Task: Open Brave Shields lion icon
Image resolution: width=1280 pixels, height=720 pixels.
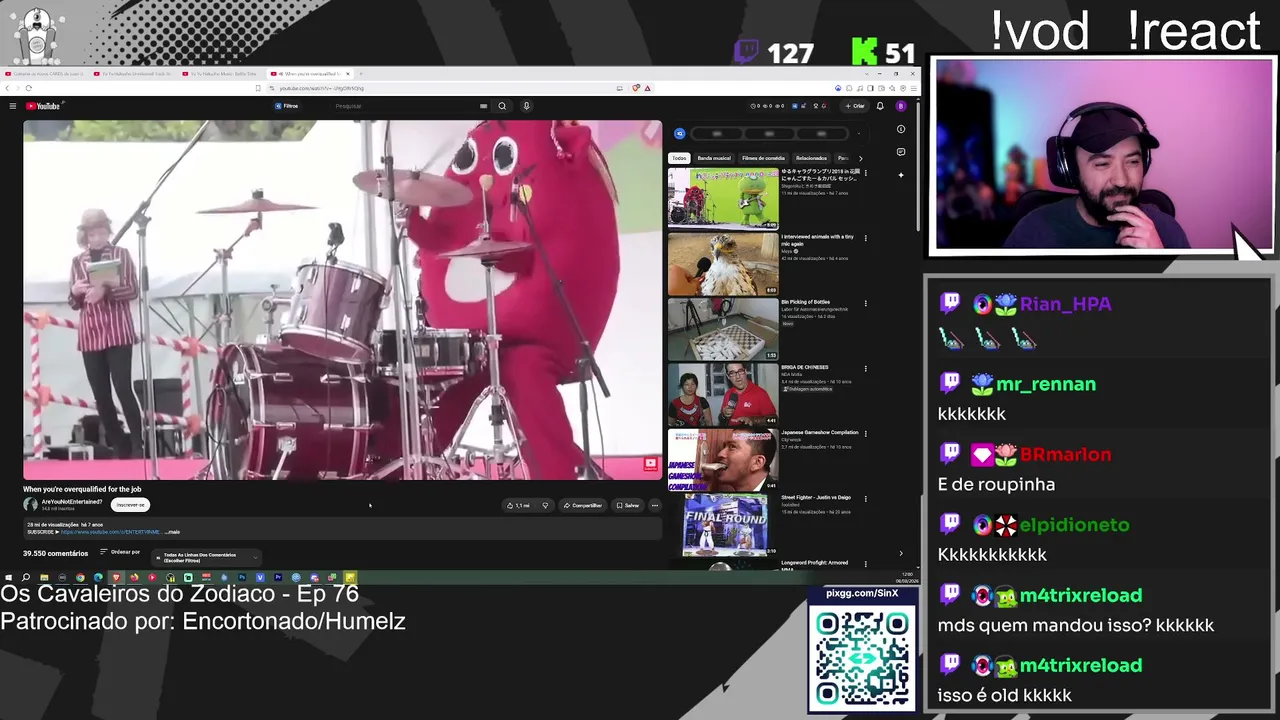Action: point(636,88)
